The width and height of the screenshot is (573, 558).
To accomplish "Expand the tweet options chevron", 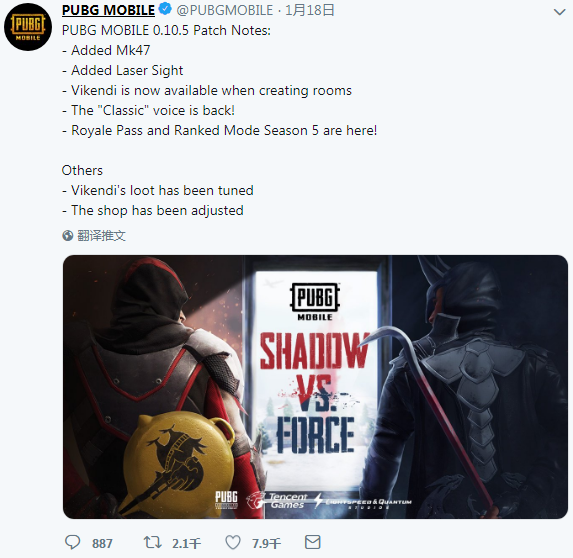I will tap(559, 13).
